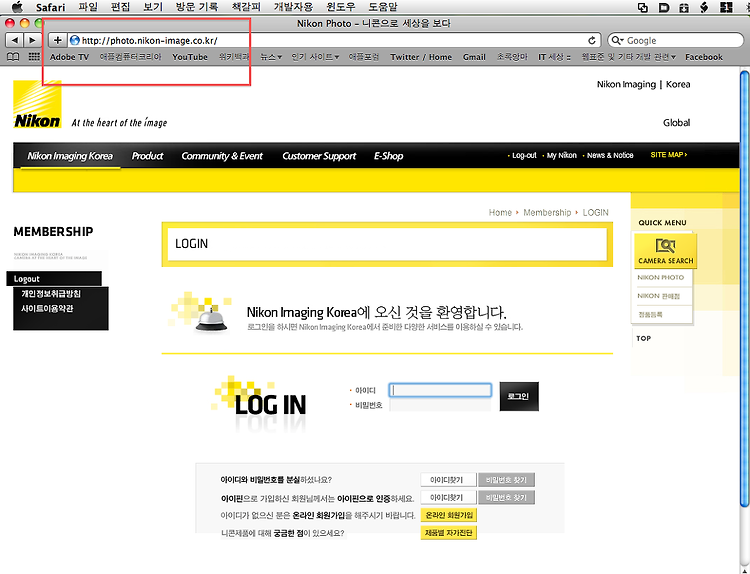Select the Product nav tab
This screenshot has height=574, width=750.
(x=147, y=156)
